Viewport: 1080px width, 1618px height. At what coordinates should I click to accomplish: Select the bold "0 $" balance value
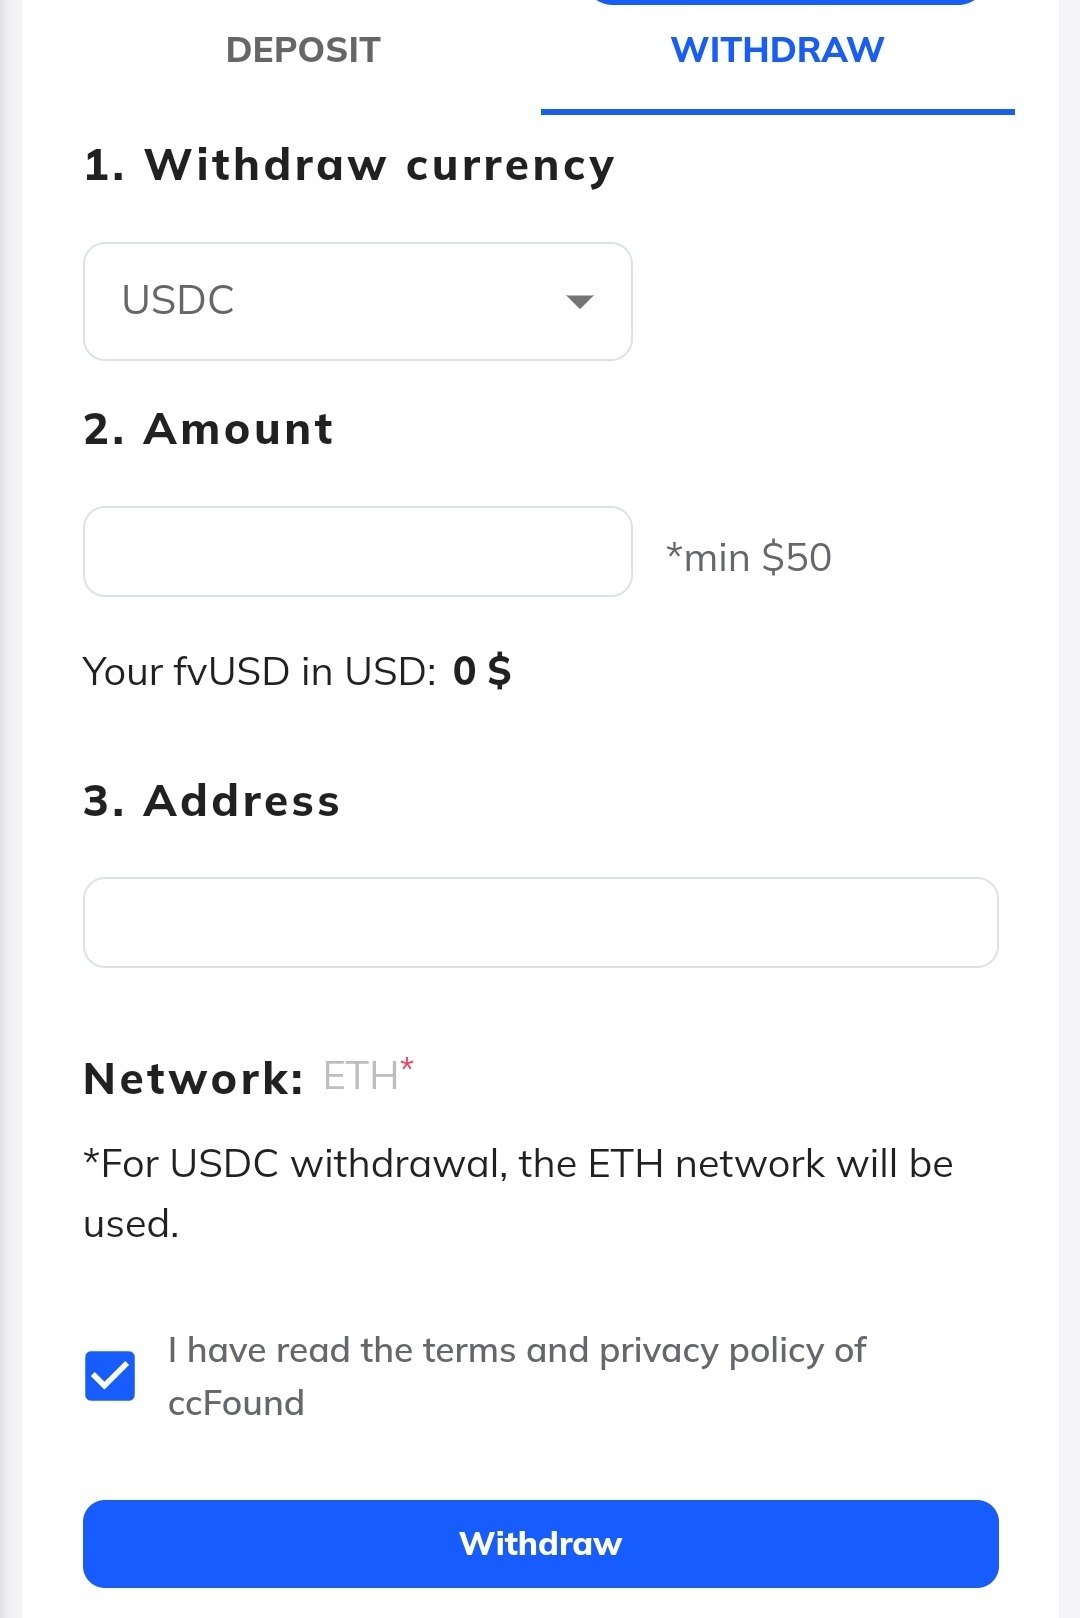coord(482,671)
